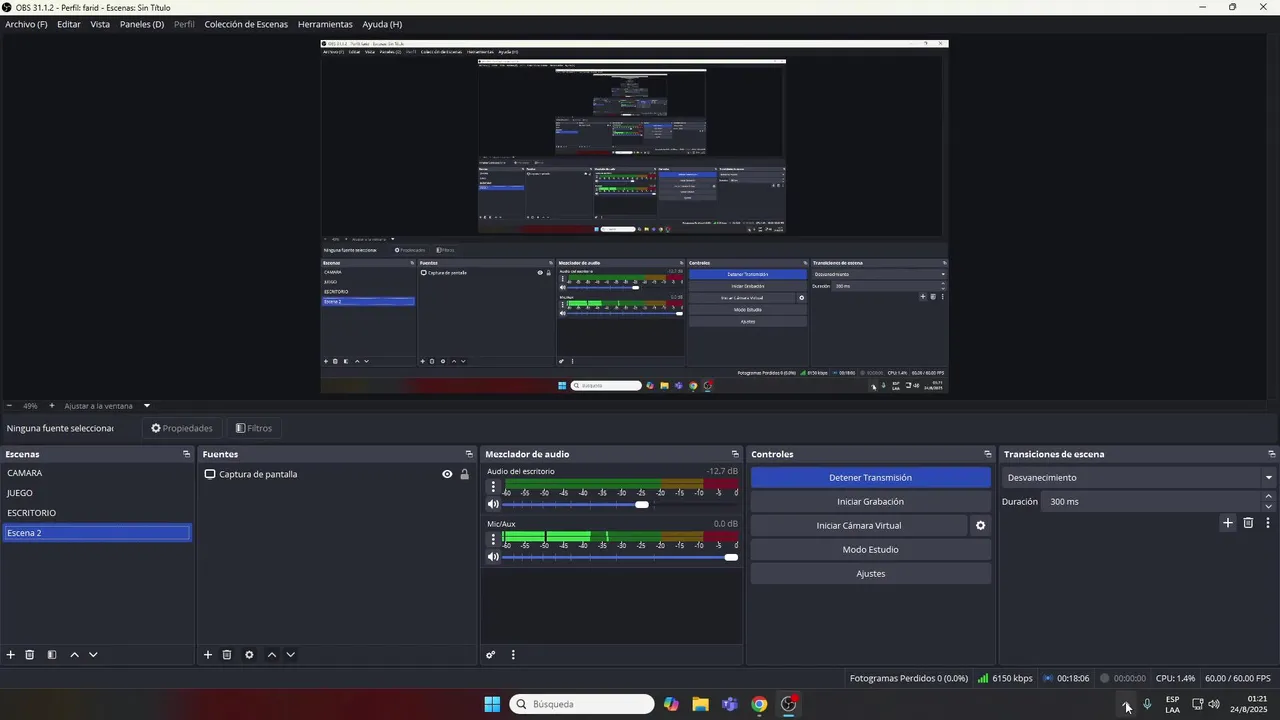Image resolution: width=1280 pixels, height=720 pixels.
Task: Unlock Captura de pantalla source padlock
Action: 464,474
